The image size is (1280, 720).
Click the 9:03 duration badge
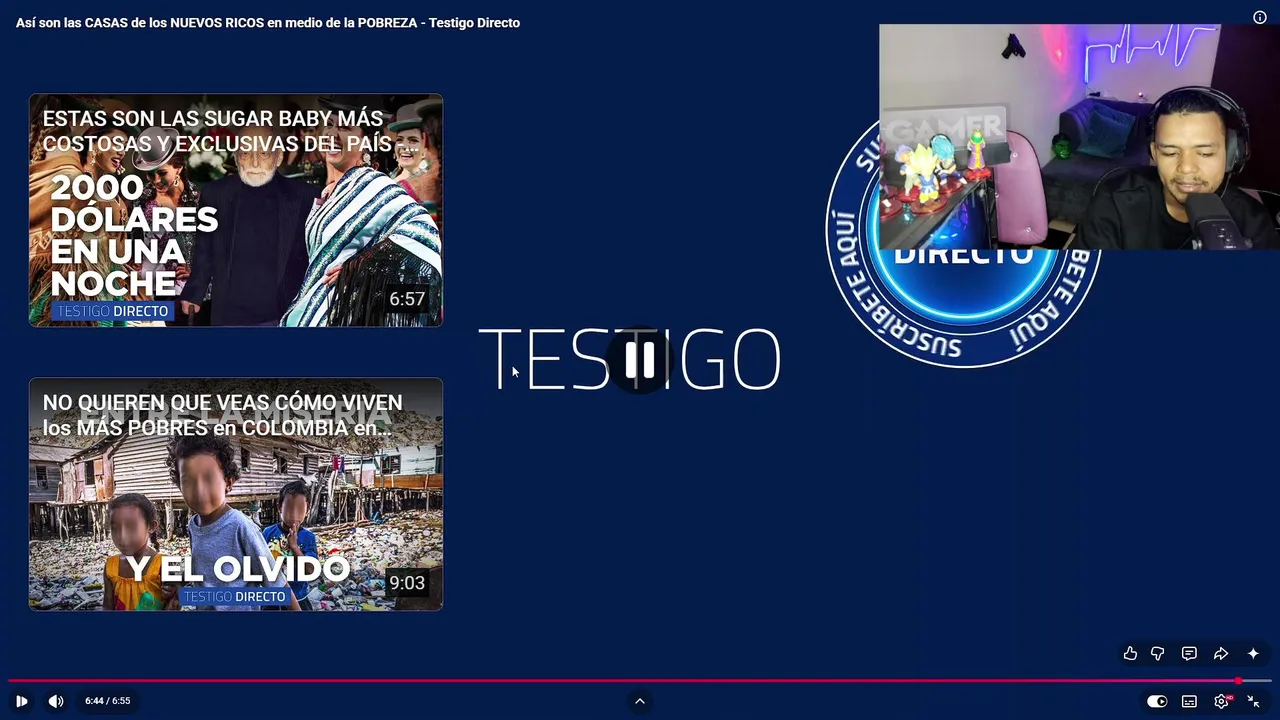407,583
